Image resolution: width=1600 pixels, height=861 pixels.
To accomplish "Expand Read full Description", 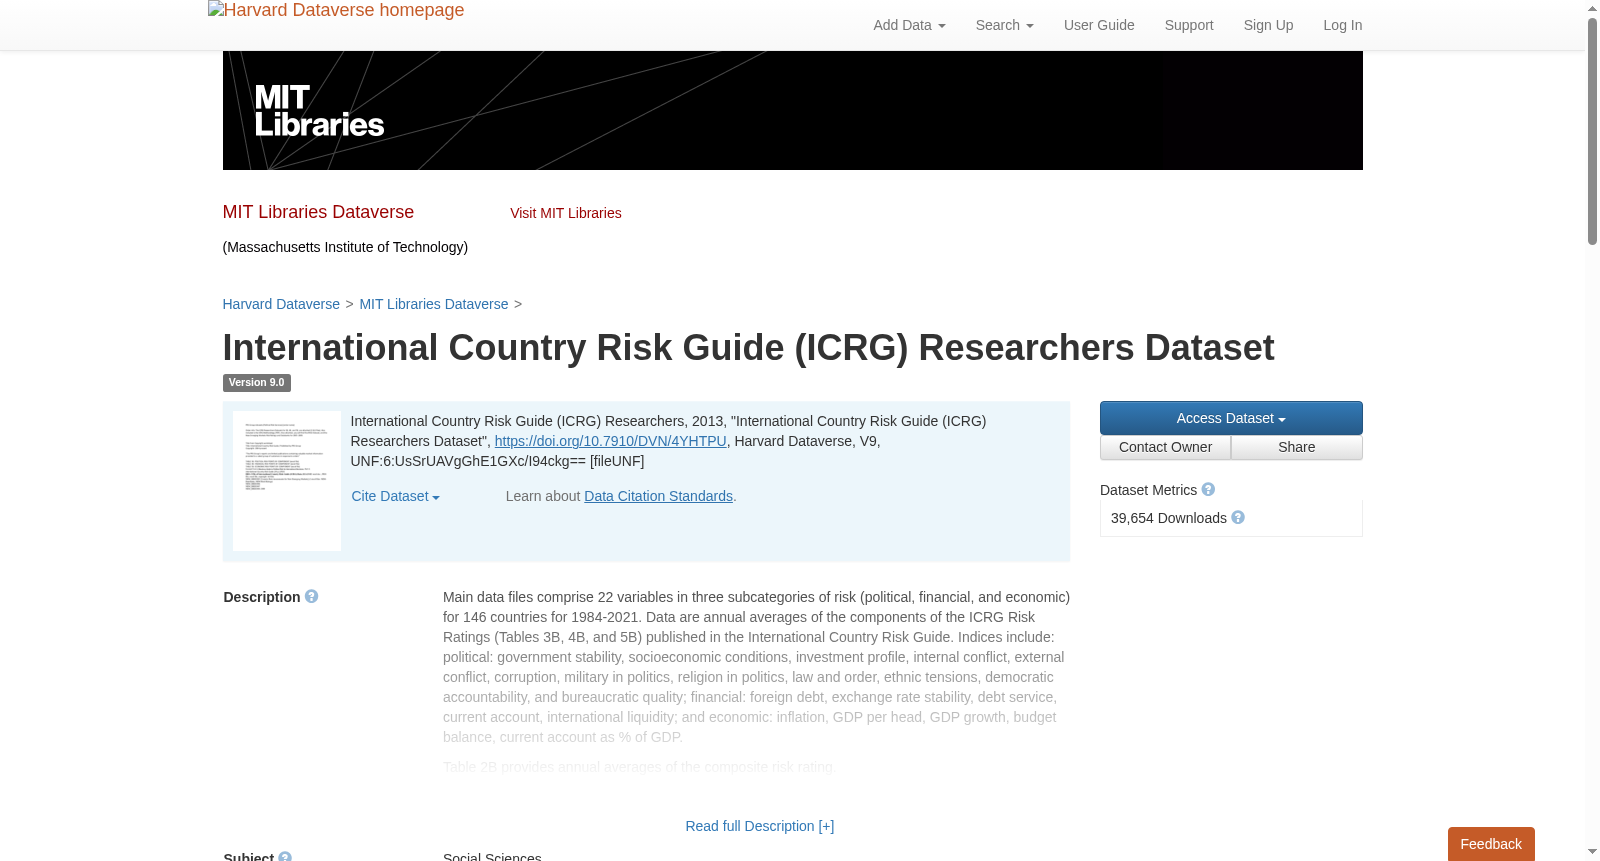I will [760, 826].
